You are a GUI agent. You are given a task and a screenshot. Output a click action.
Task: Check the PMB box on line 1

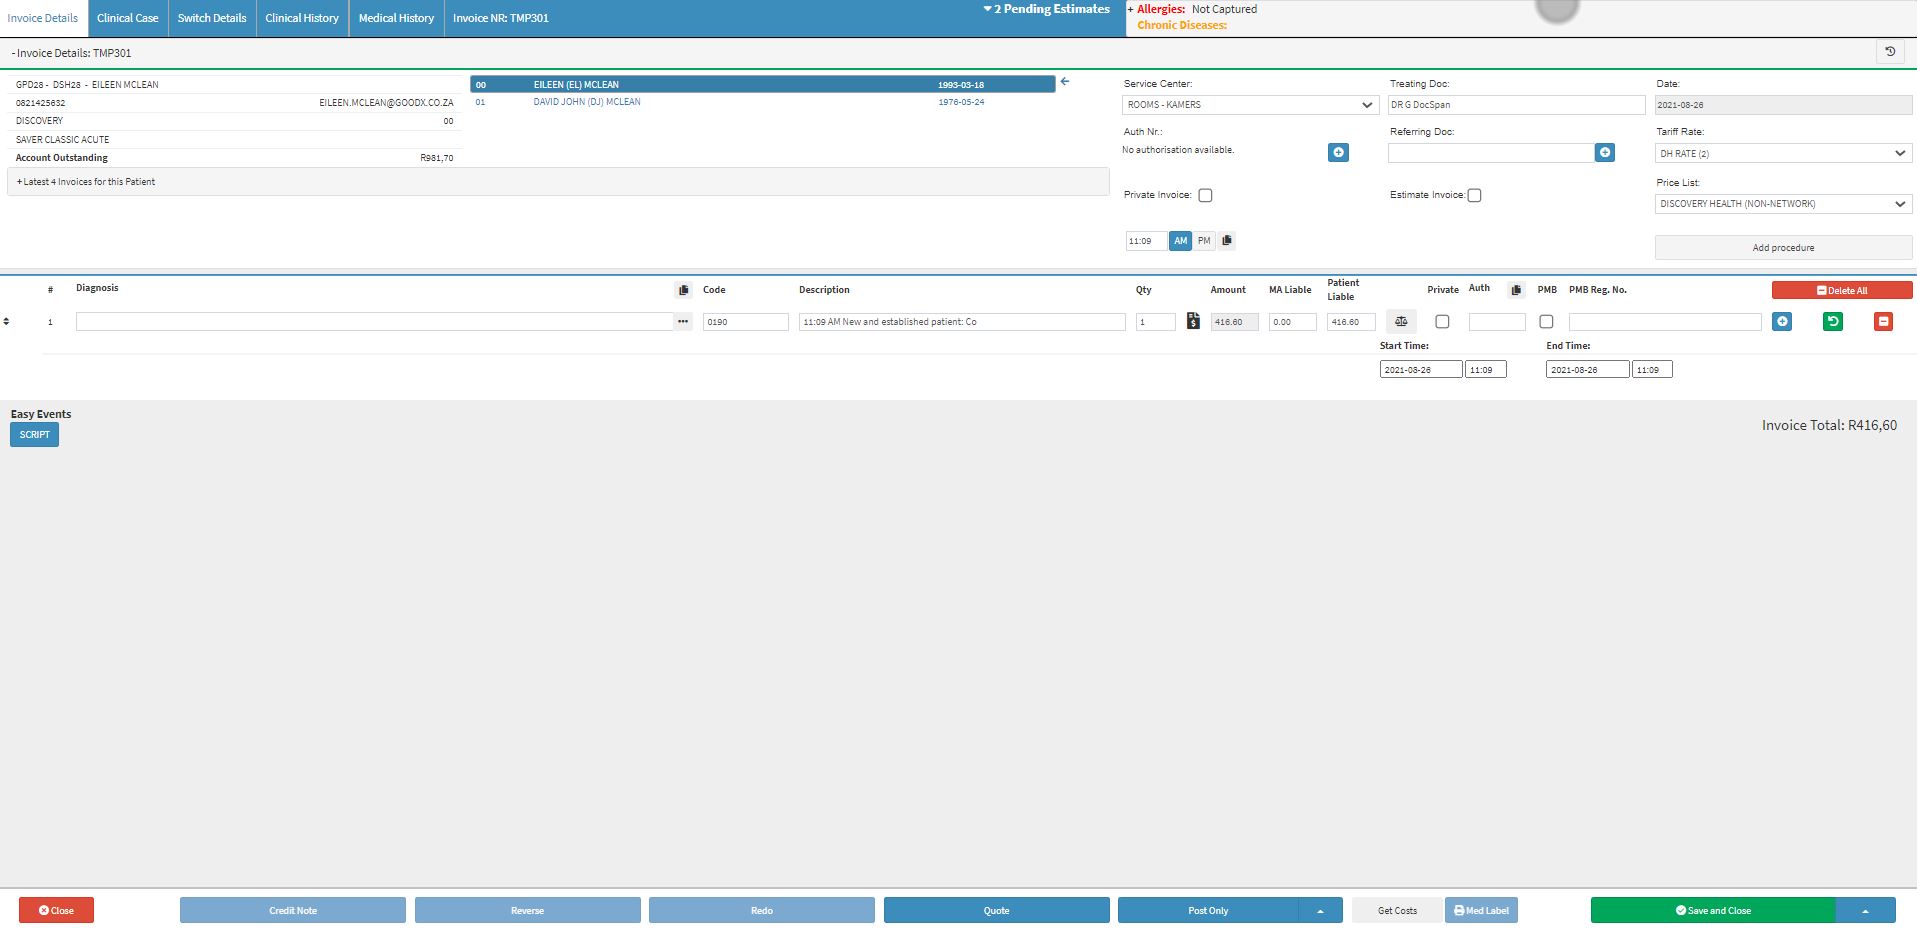(x=1546, y=322)
